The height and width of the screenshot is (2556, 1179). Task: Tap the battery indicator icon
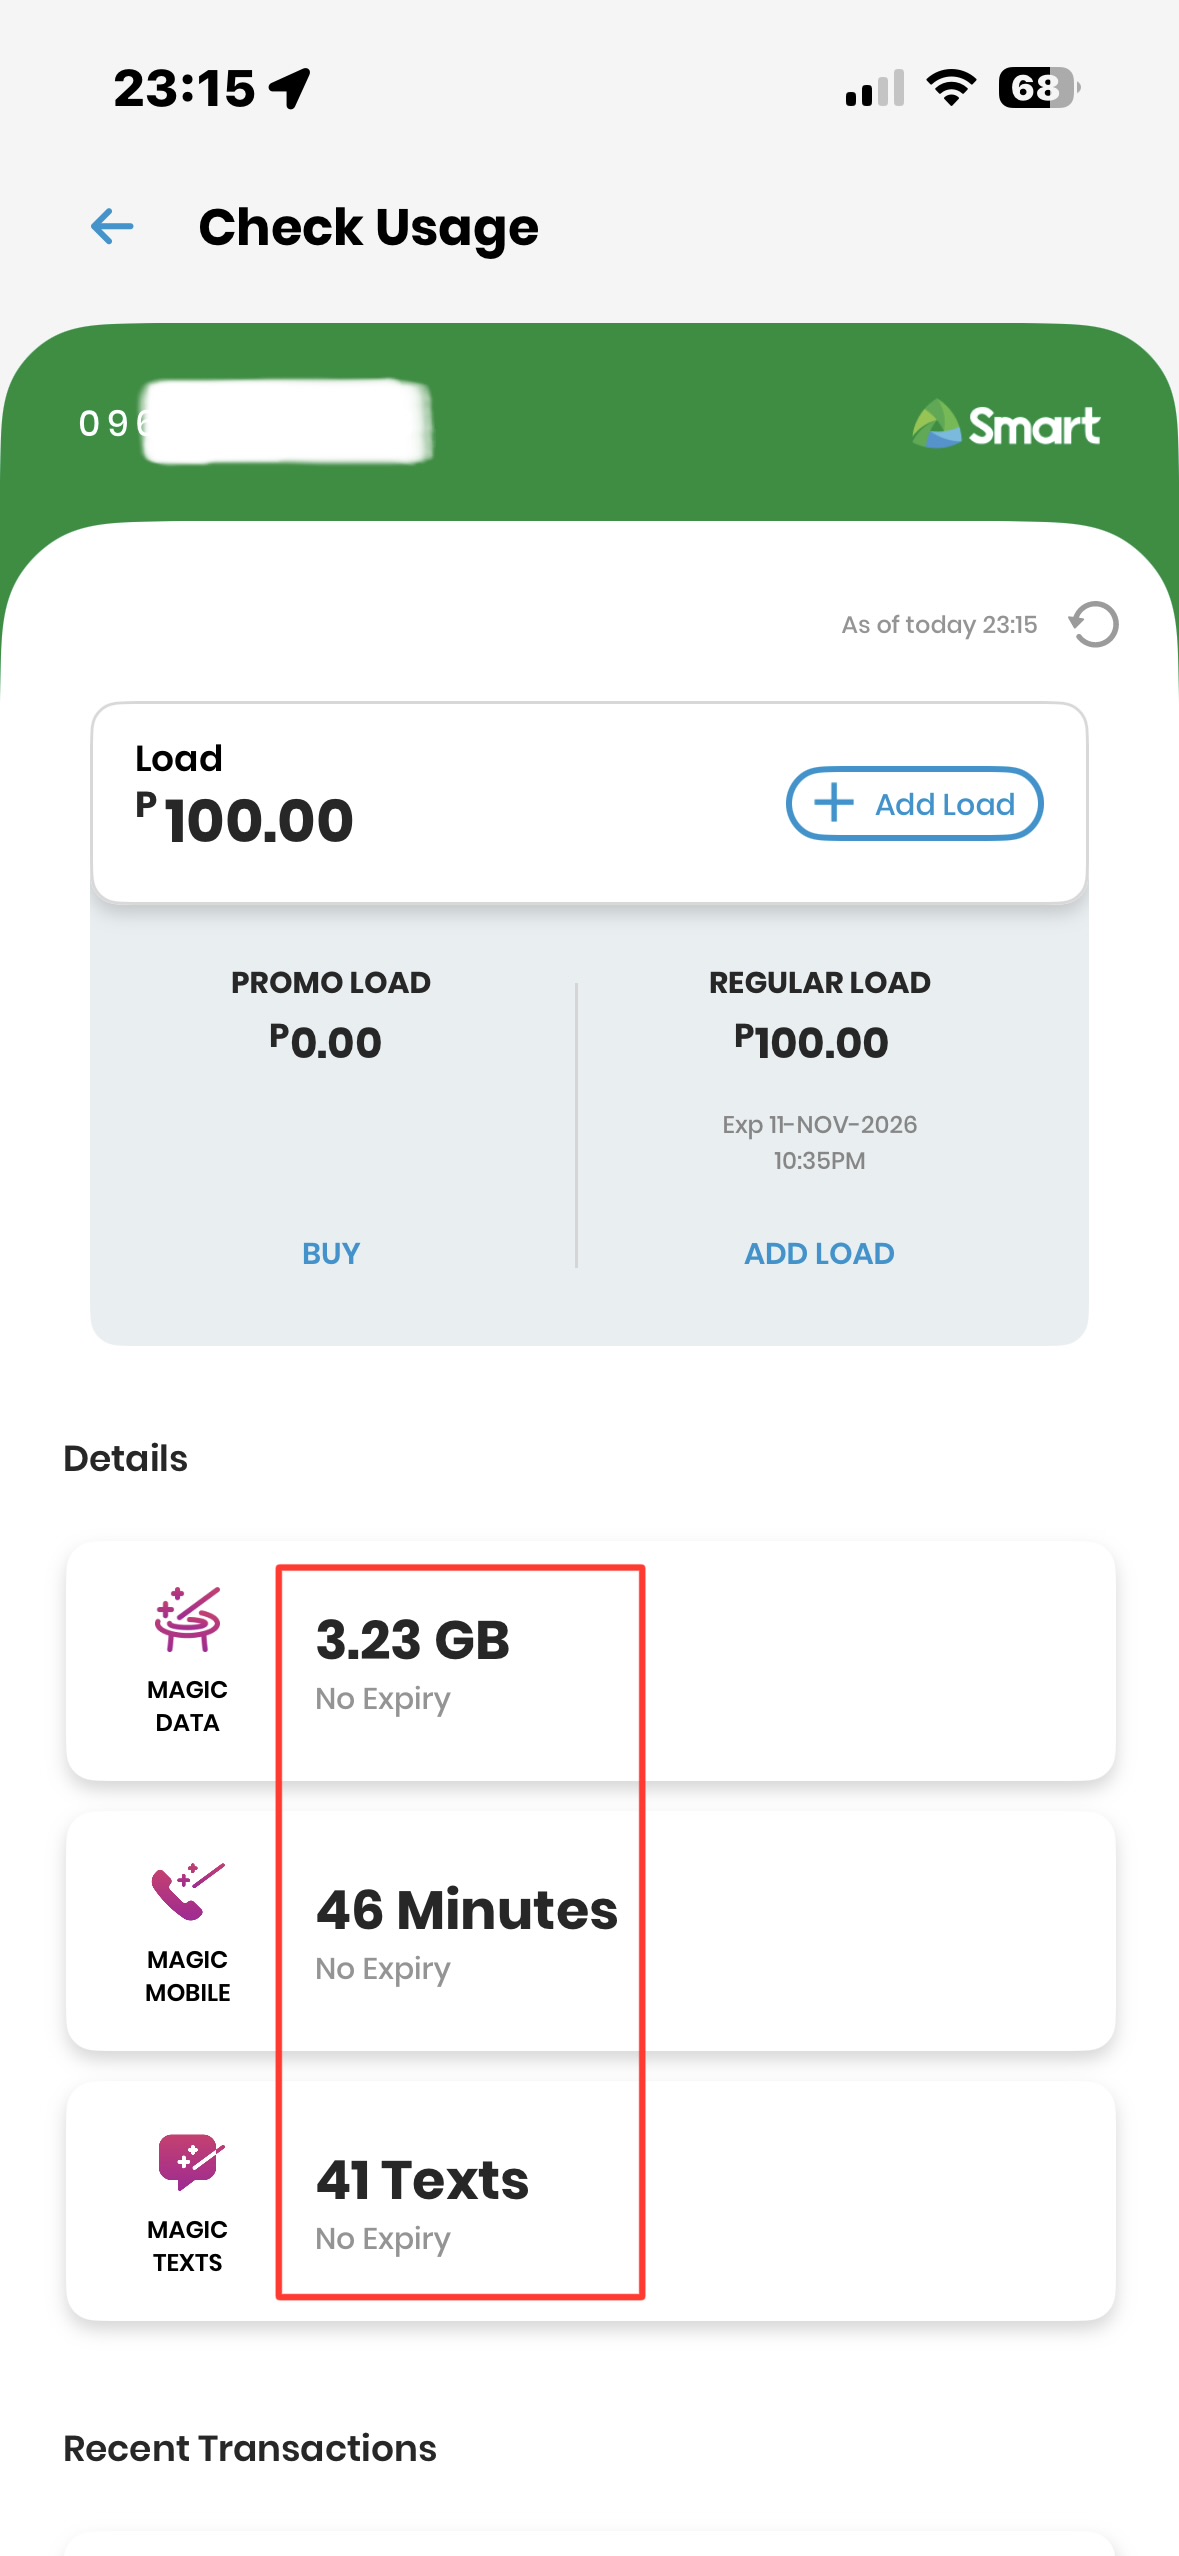pyautogui.click(x=1039, y=88)
